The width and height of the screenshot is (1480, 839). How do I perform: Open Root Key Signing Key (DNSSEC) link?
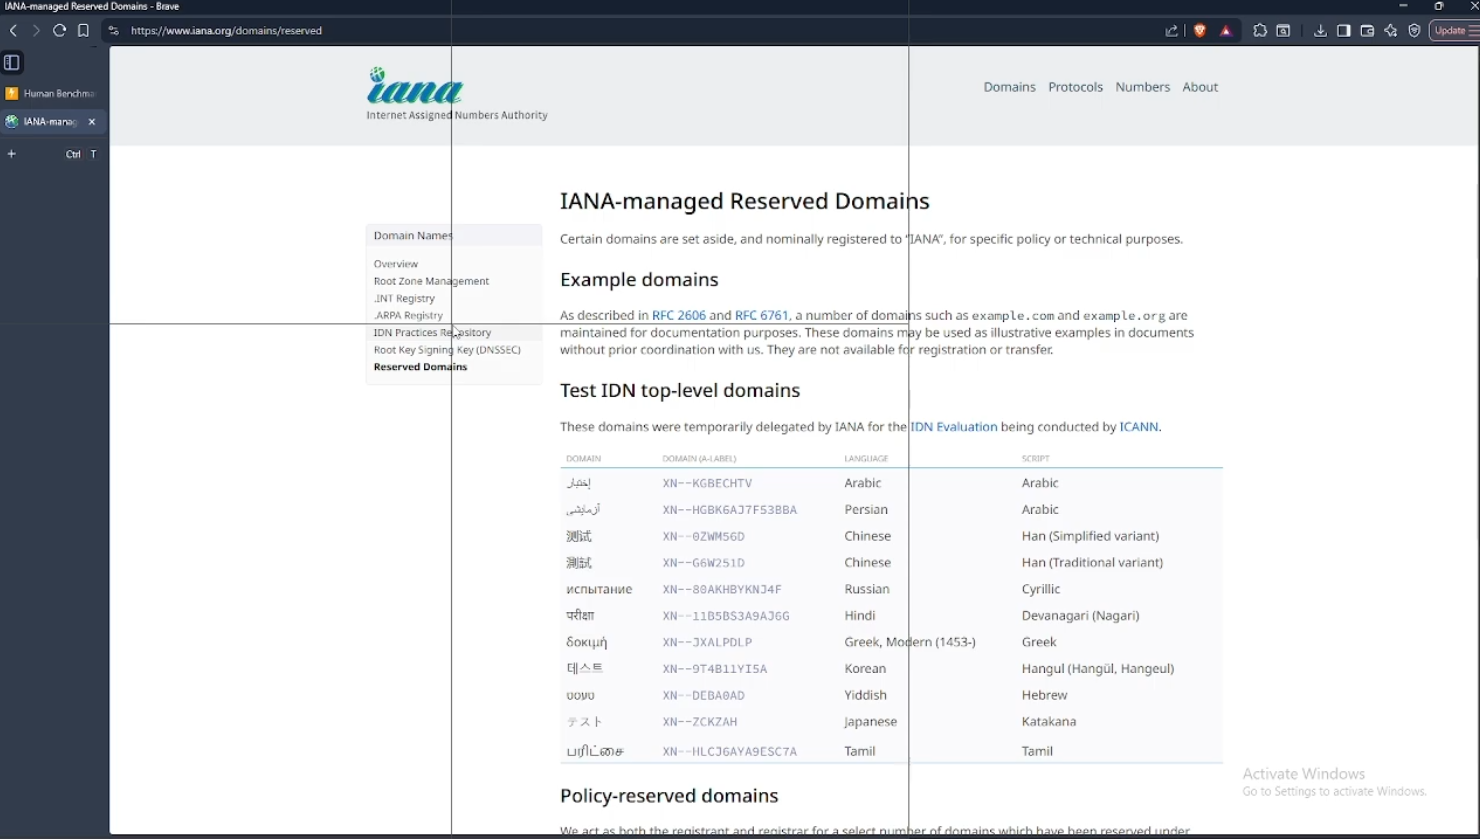pos(447,350)
